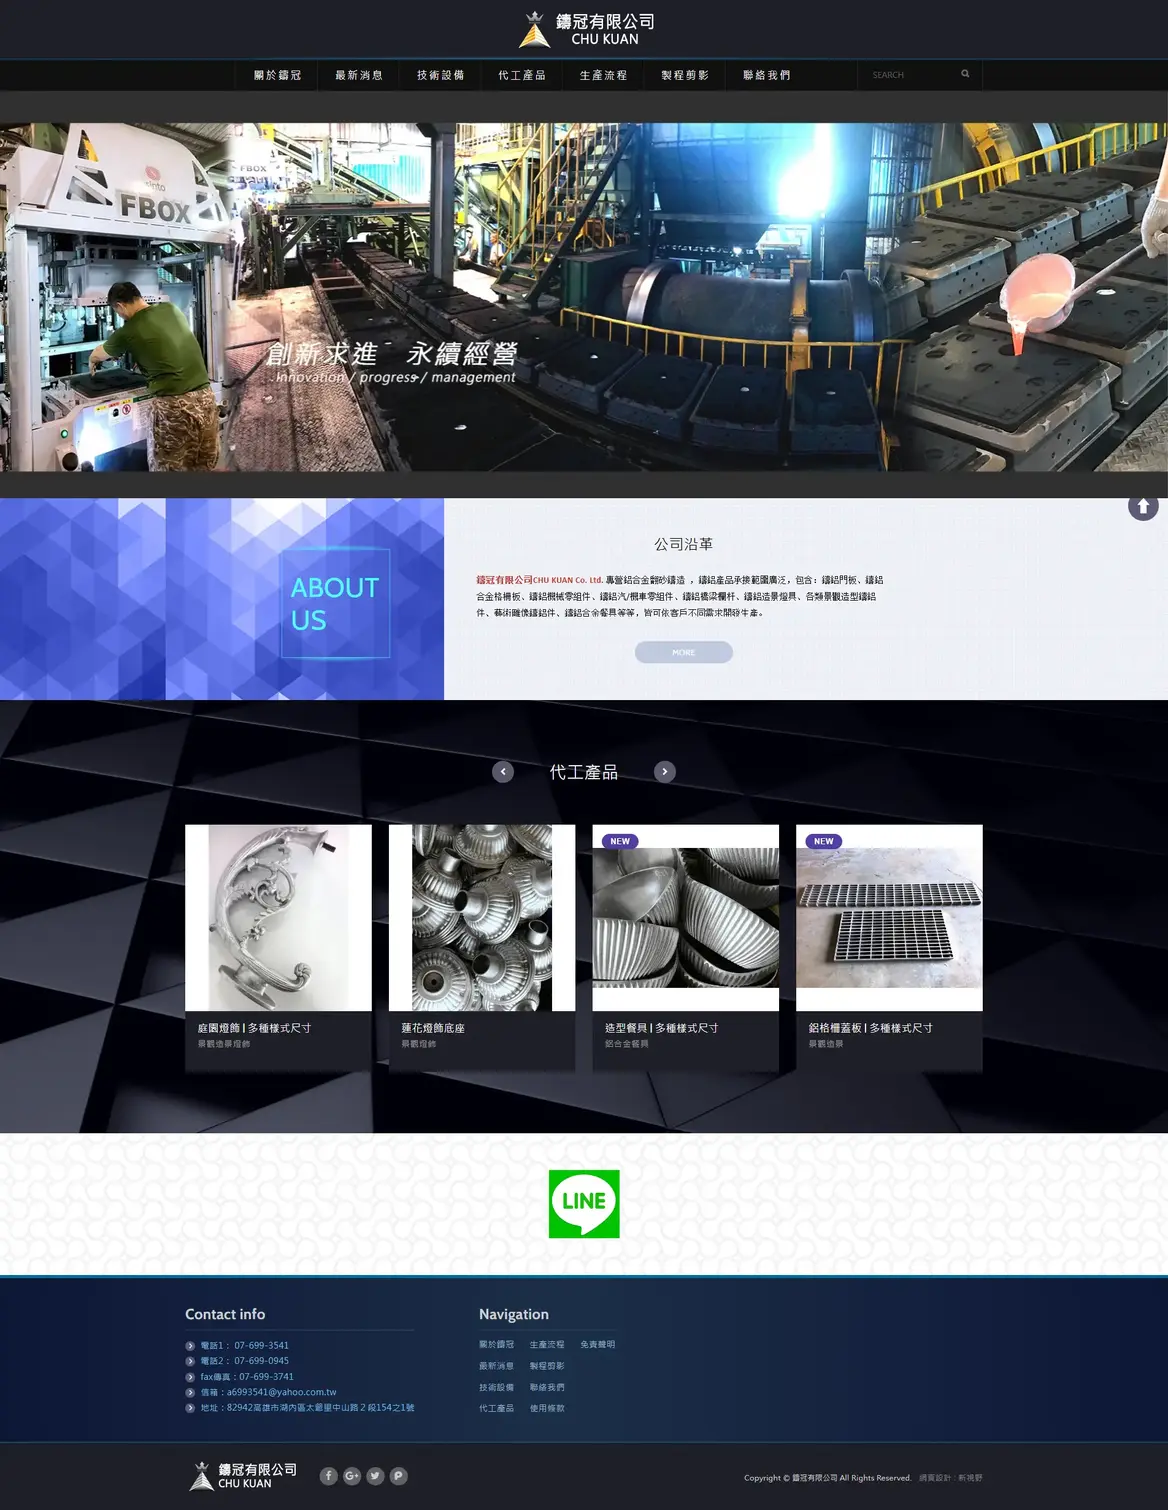Go to next product carousel slide

tap(665, 772)
